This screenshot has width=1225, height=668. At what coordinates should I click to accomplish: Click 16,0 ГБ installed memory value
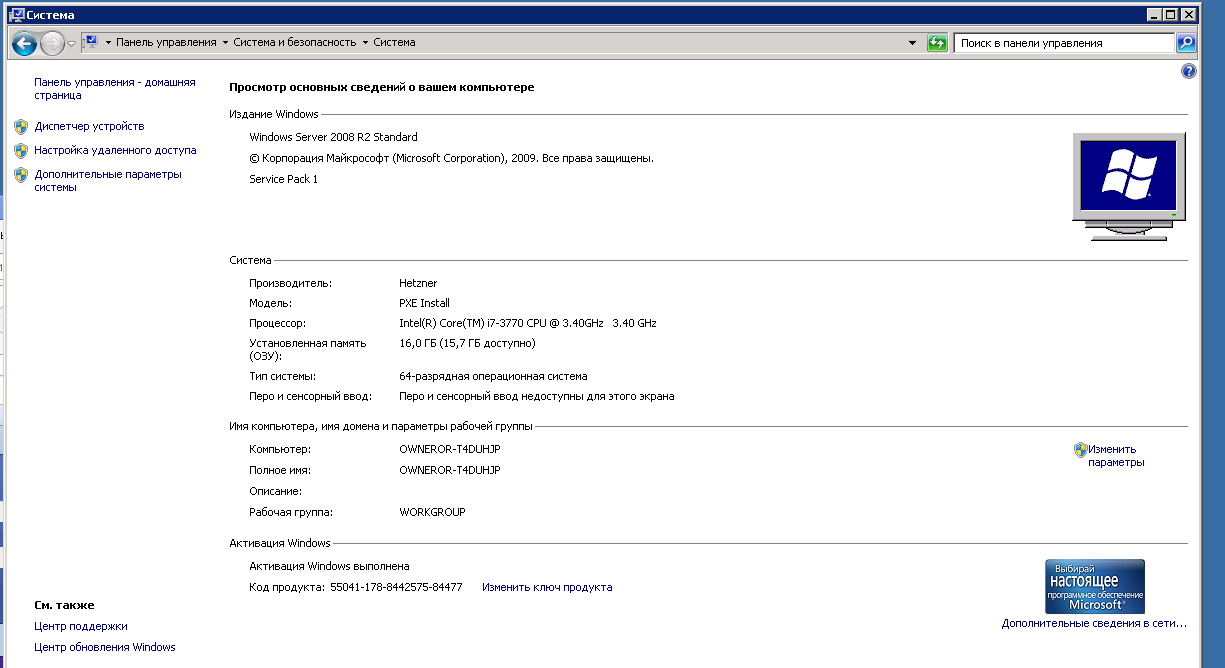click(x=467, y=343)
